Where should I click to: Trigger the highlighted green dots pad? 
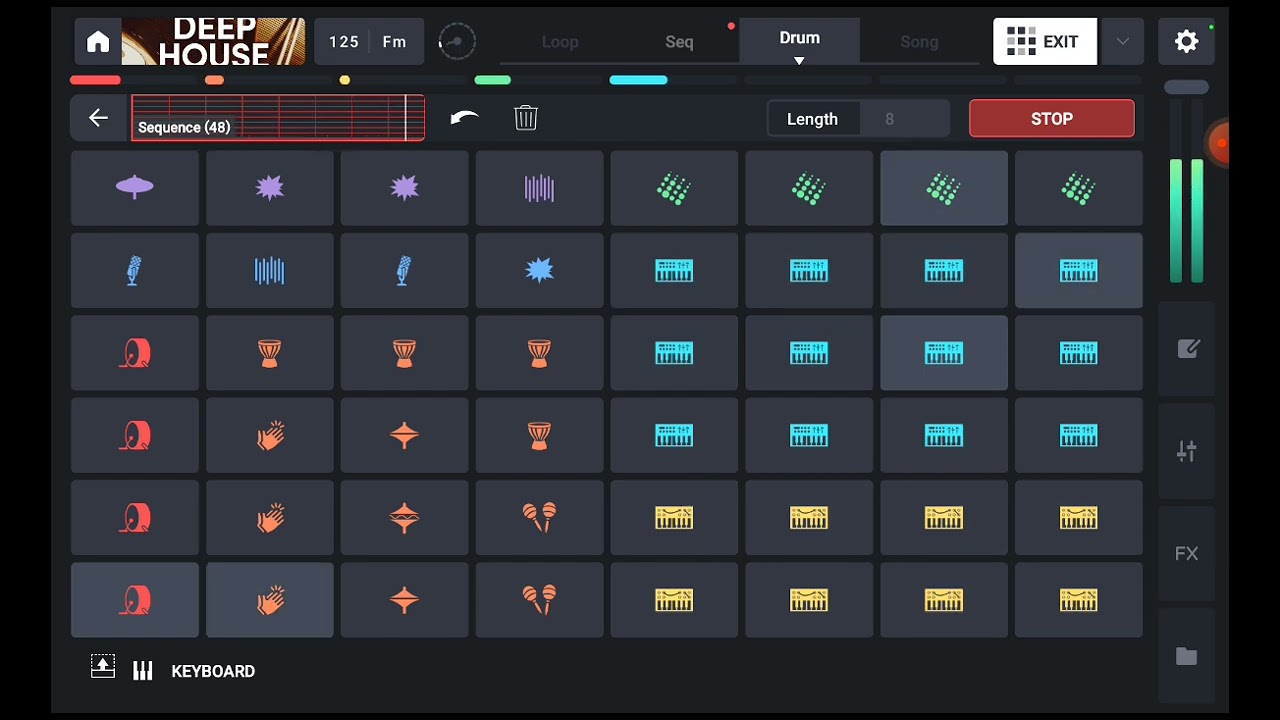[944, 188]
